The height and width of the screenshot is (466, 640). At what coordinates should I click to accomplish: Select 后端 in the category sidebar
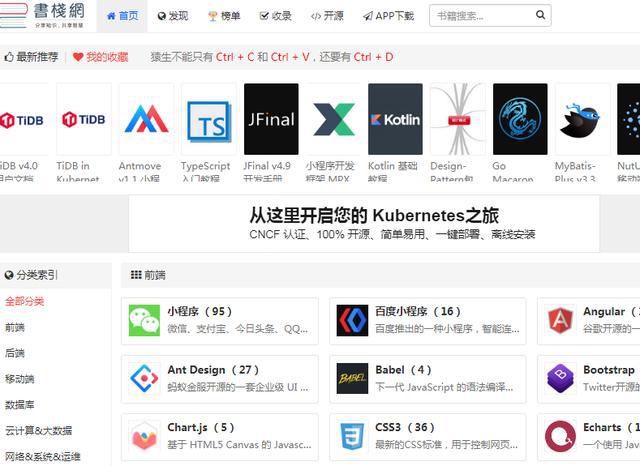[15, 353]
